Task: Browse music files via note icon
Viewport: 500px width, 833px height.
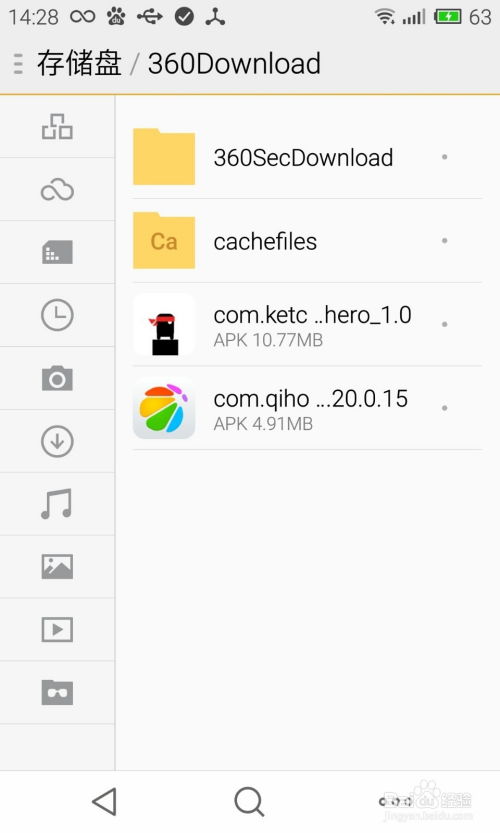Action: pos(57,504)
